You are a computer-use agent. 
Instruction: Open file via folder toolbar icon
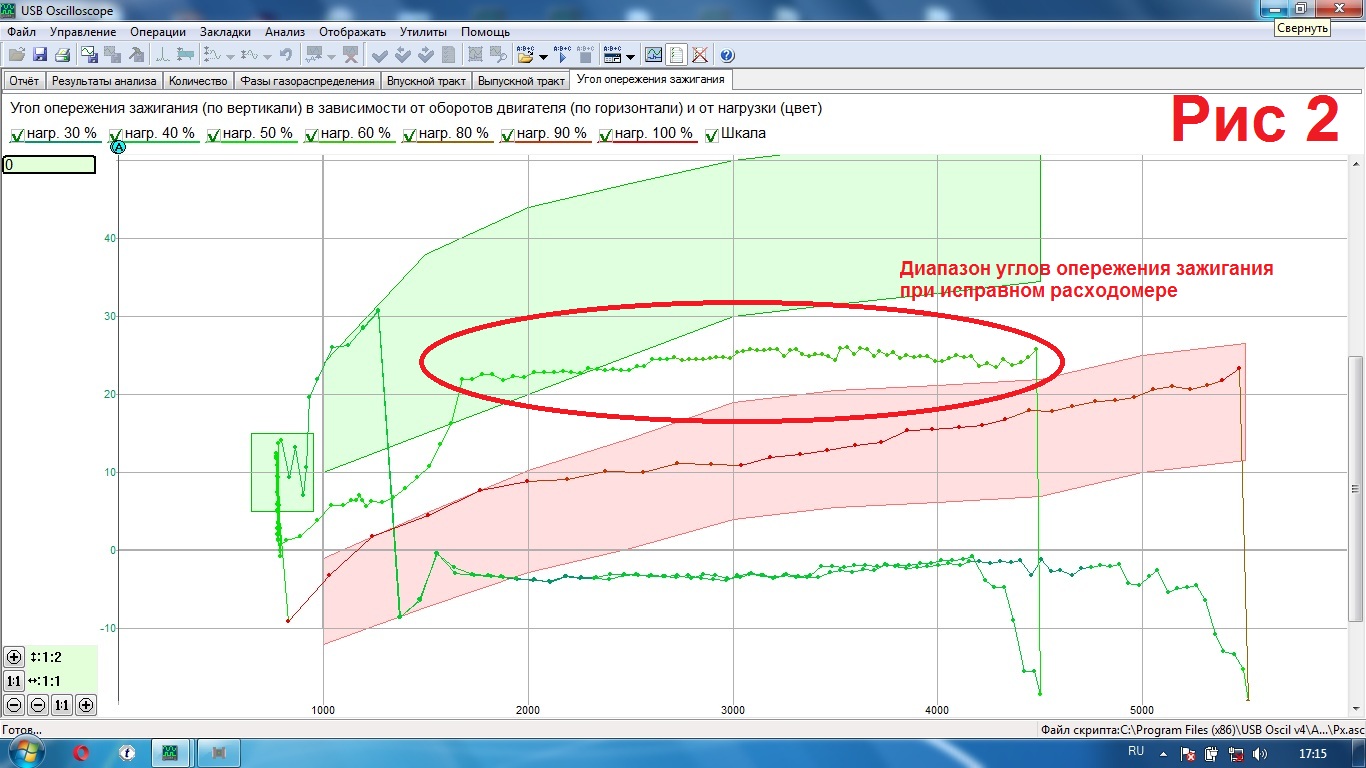[17, 55]
